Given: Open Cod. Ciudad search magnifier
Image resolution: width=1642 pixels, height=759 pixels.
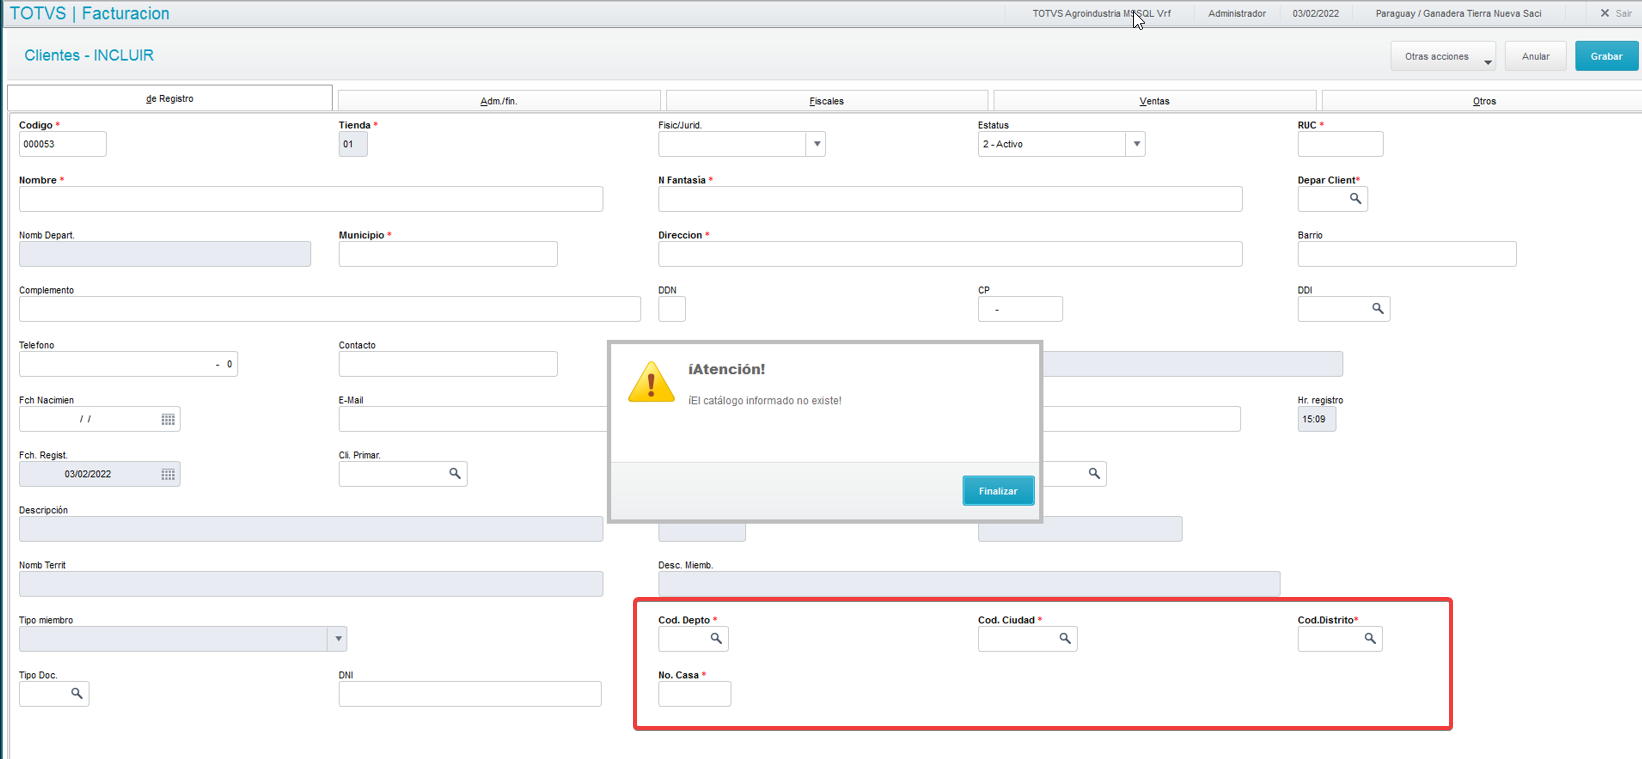Looking at the screenshot, I should pyautogui.click(x=1065, y=639).
